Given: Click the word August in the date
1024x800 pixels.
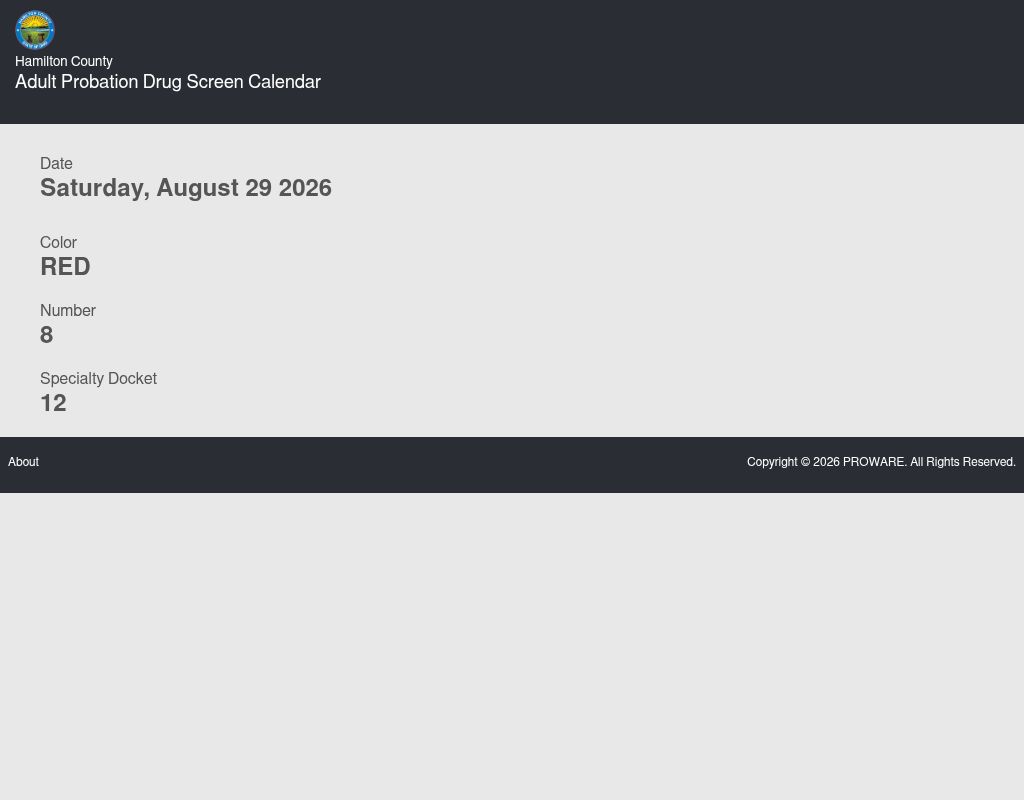Looking at the screenshot, I should click(x=198, y=188).
